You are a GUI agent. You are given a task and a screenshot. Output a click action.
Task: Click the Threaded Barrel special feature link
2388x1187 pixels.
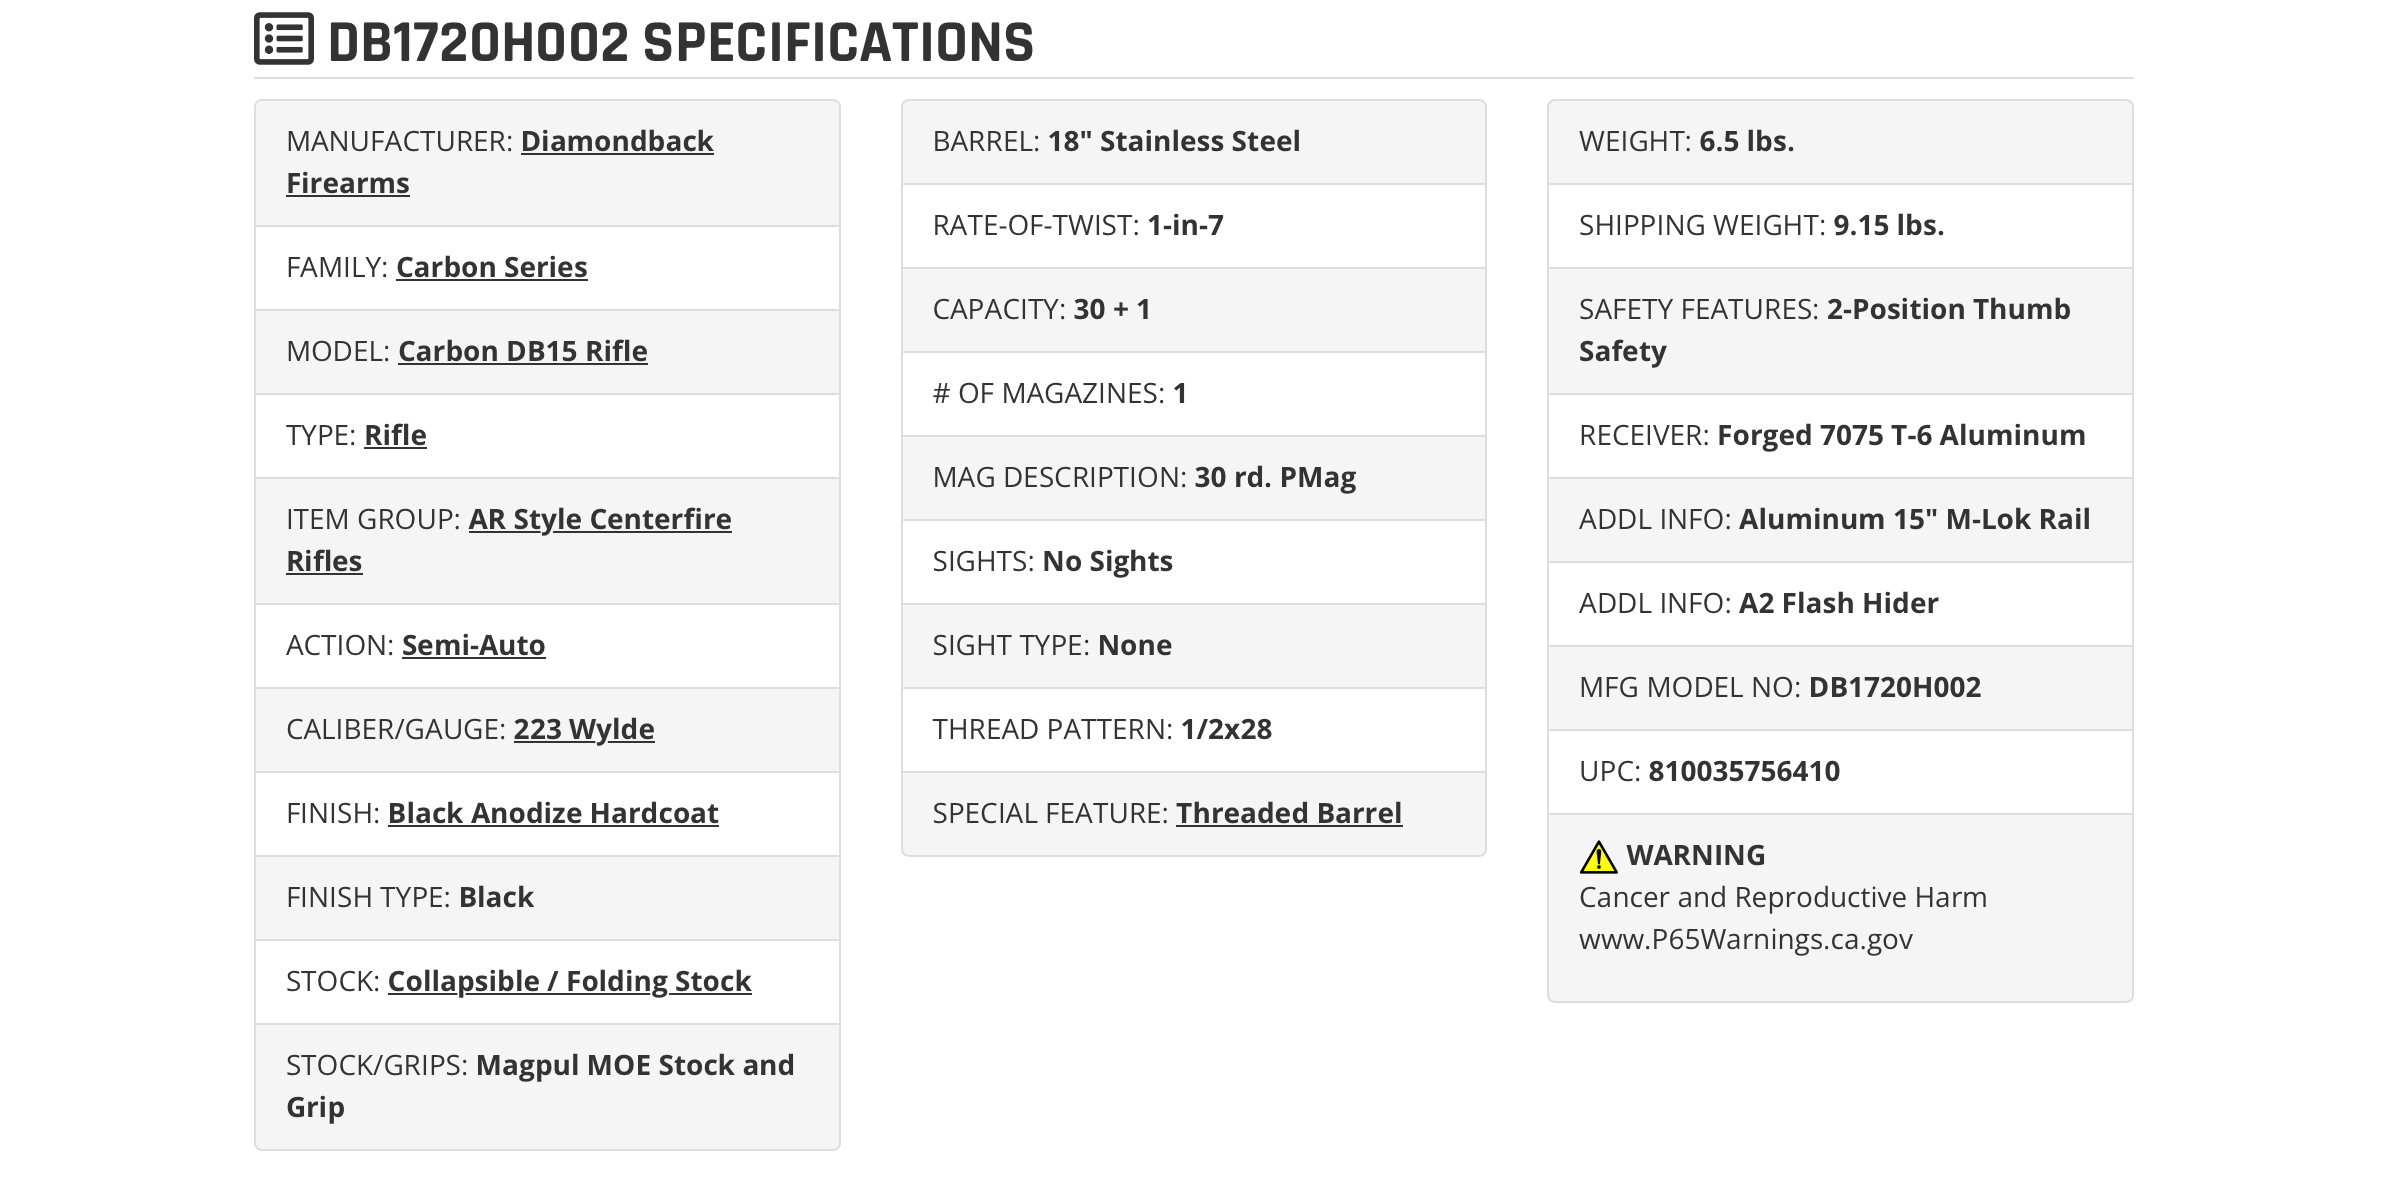(1289, 813)
